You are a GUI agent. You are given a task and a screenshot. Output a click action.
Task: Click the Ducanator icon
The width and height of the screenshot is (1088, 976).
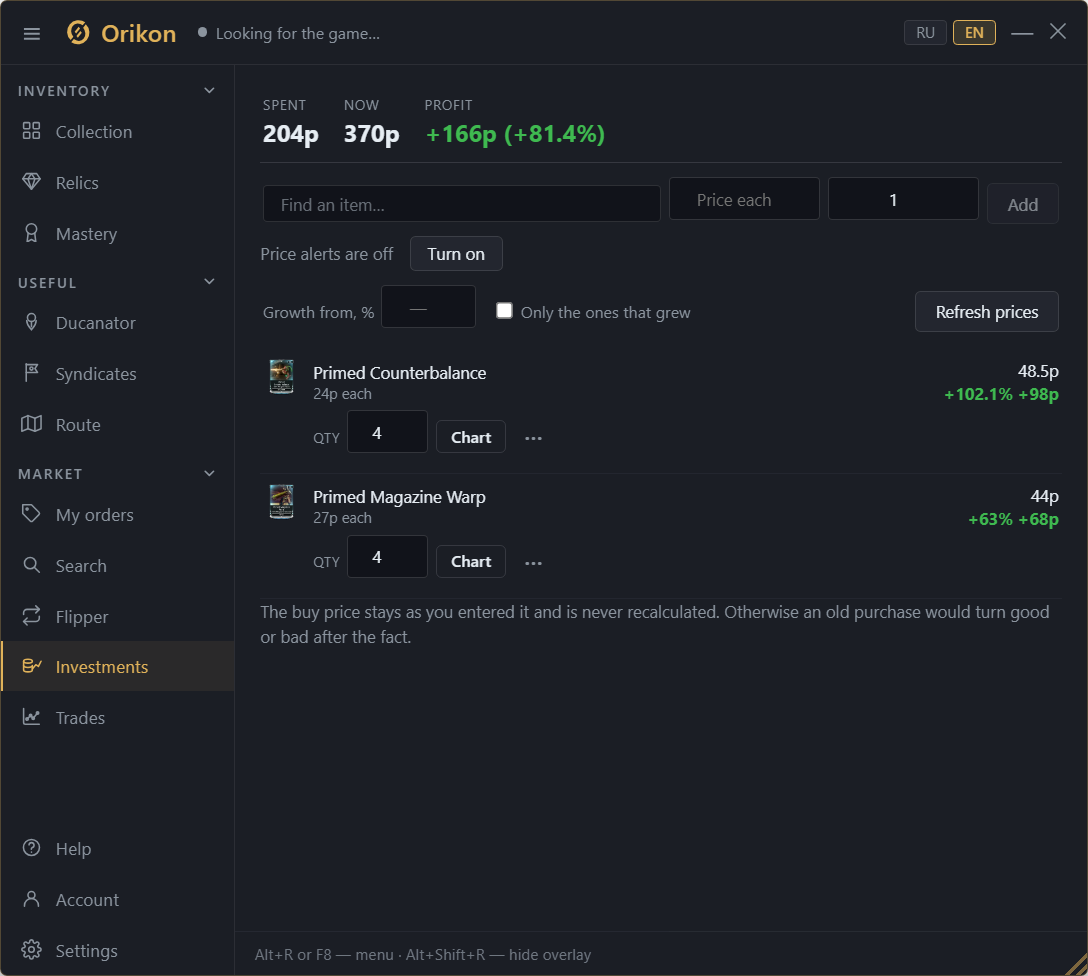(x=31, y=322)
